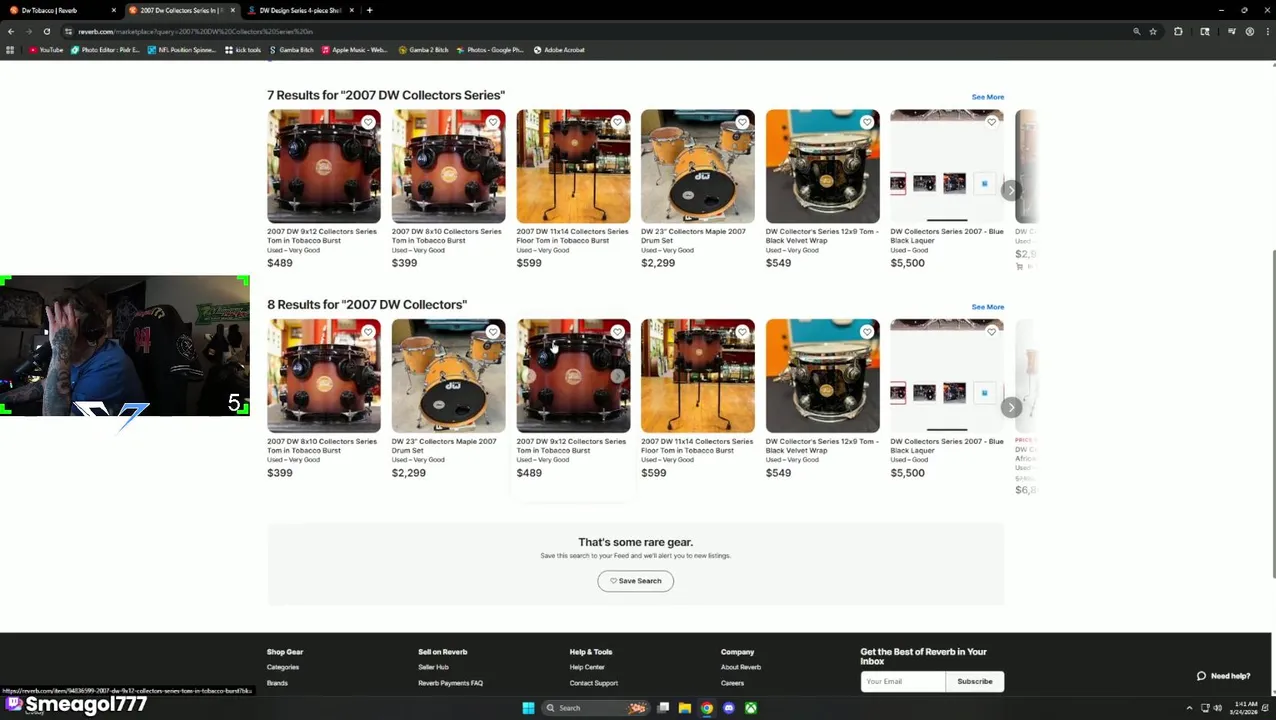Open the kick tools bookmark

(243, 50)
